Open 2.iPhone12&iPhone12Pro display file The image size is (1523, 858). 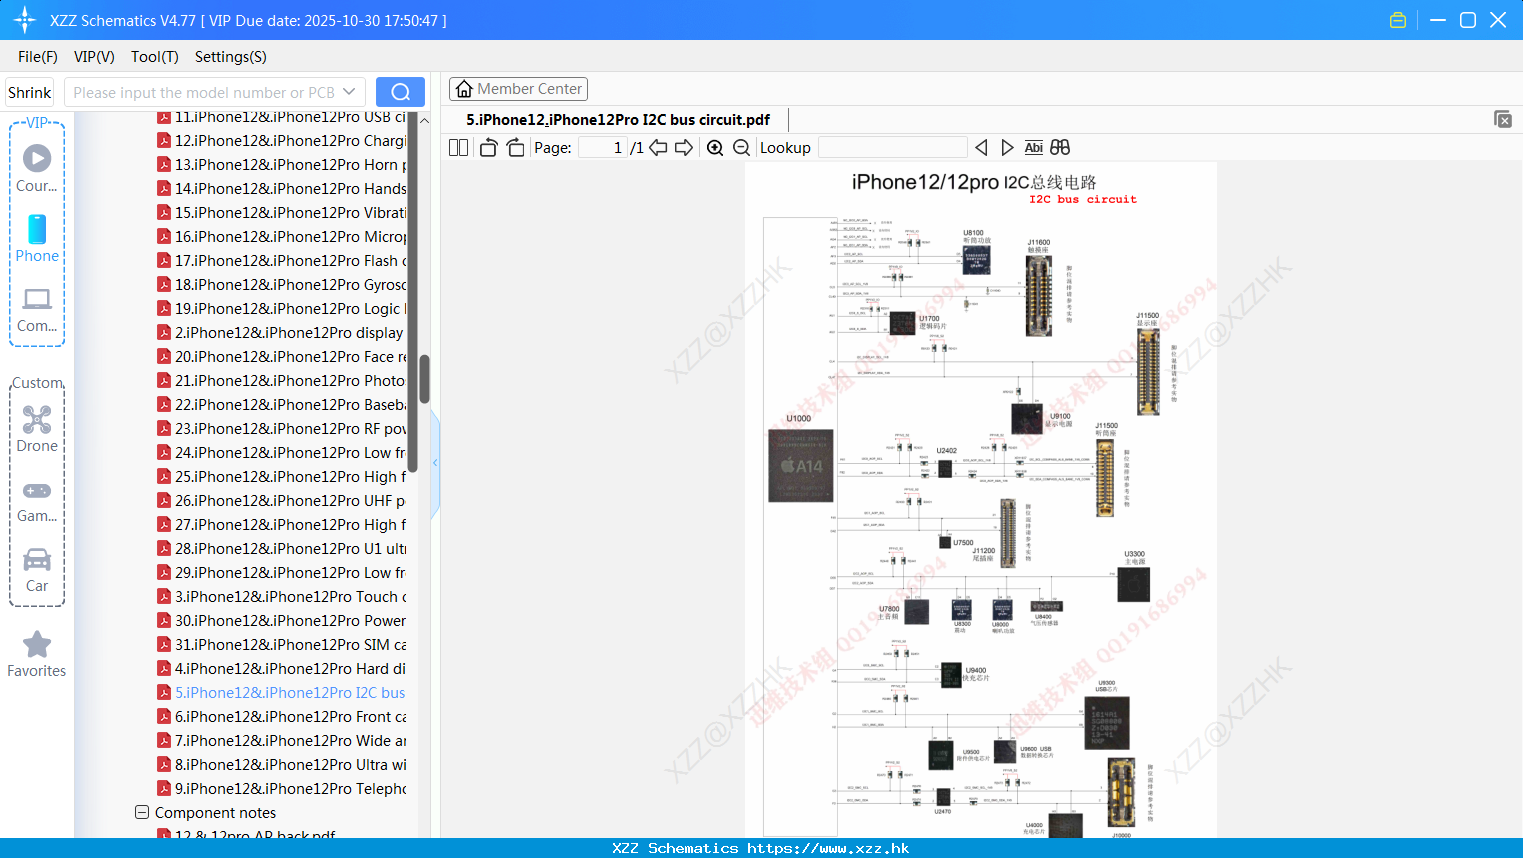(281, 333)
